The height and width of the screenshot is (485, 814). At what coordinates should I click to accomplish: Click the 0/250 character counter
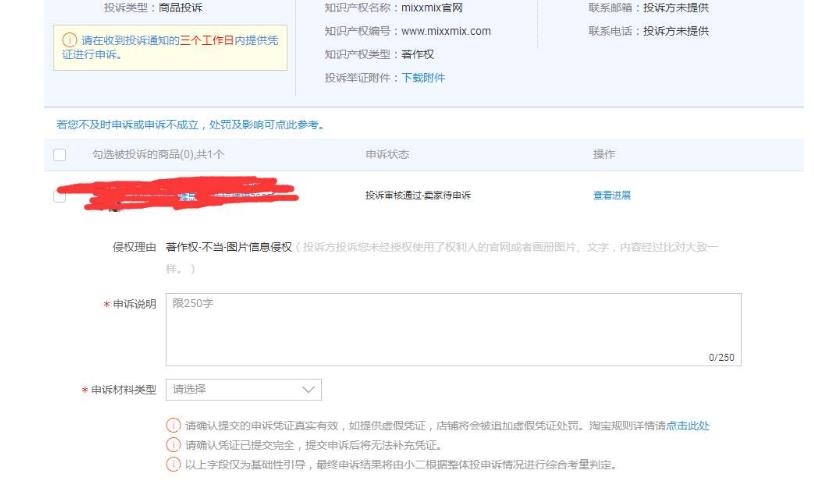(x=719, y=356)
